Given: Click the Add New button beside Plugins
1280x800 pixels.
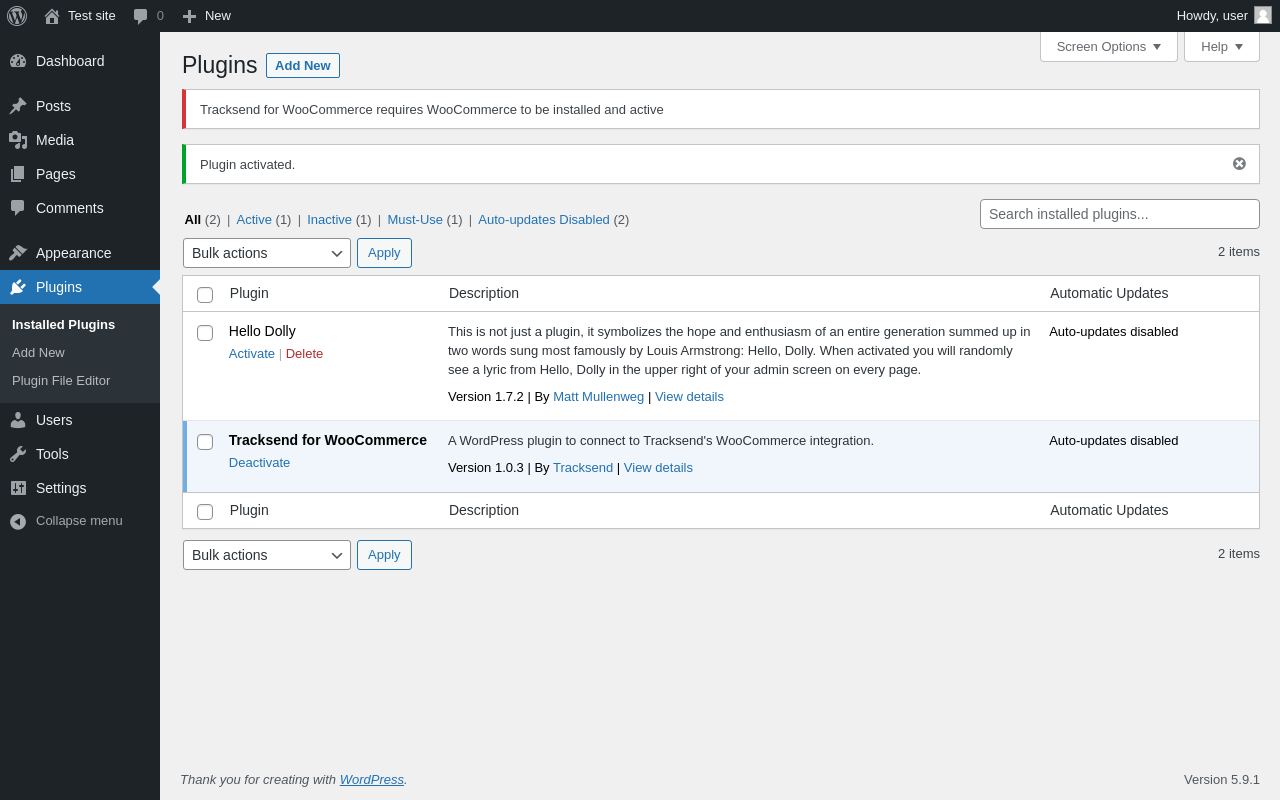Looking at the screenshot, I should 302,66.
